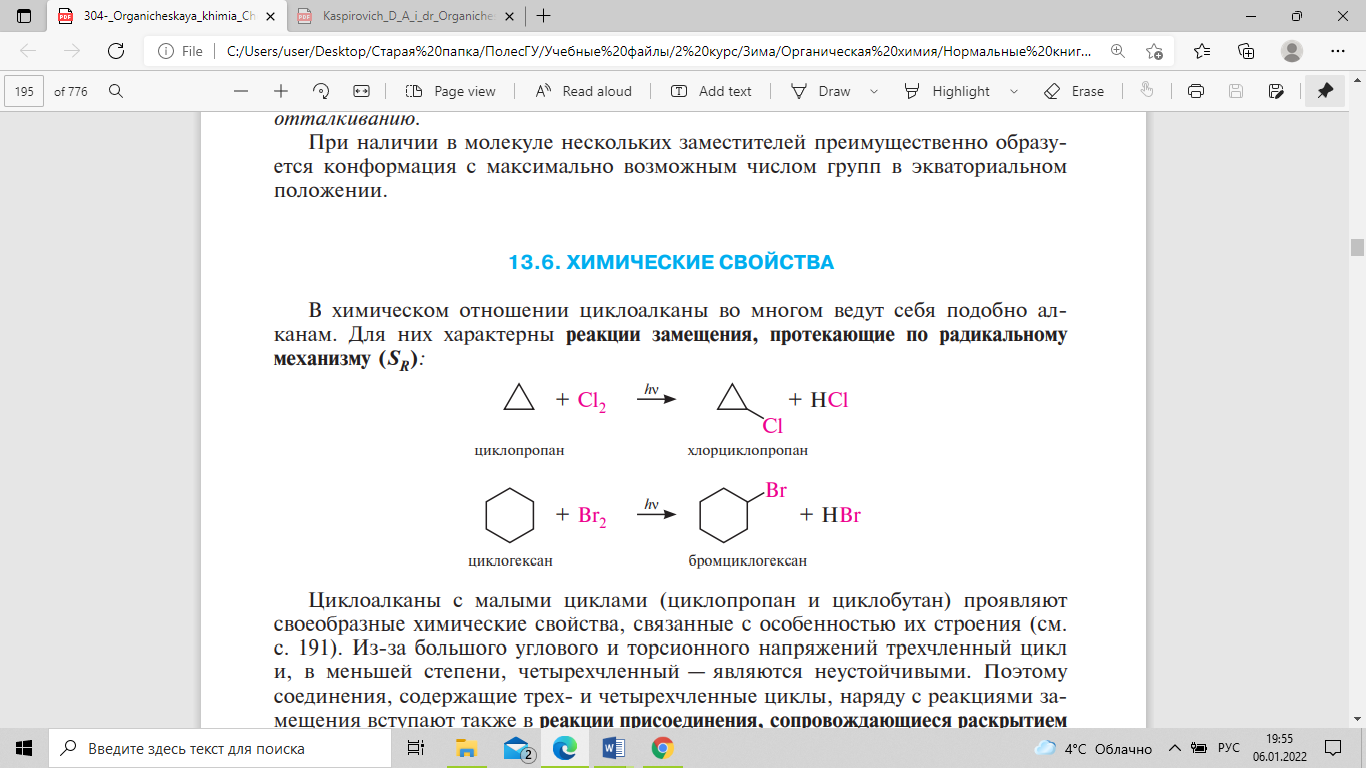Click the PDF vertical scrollbar thumb
1366x768 pixels.
(x=1357, y=248)
